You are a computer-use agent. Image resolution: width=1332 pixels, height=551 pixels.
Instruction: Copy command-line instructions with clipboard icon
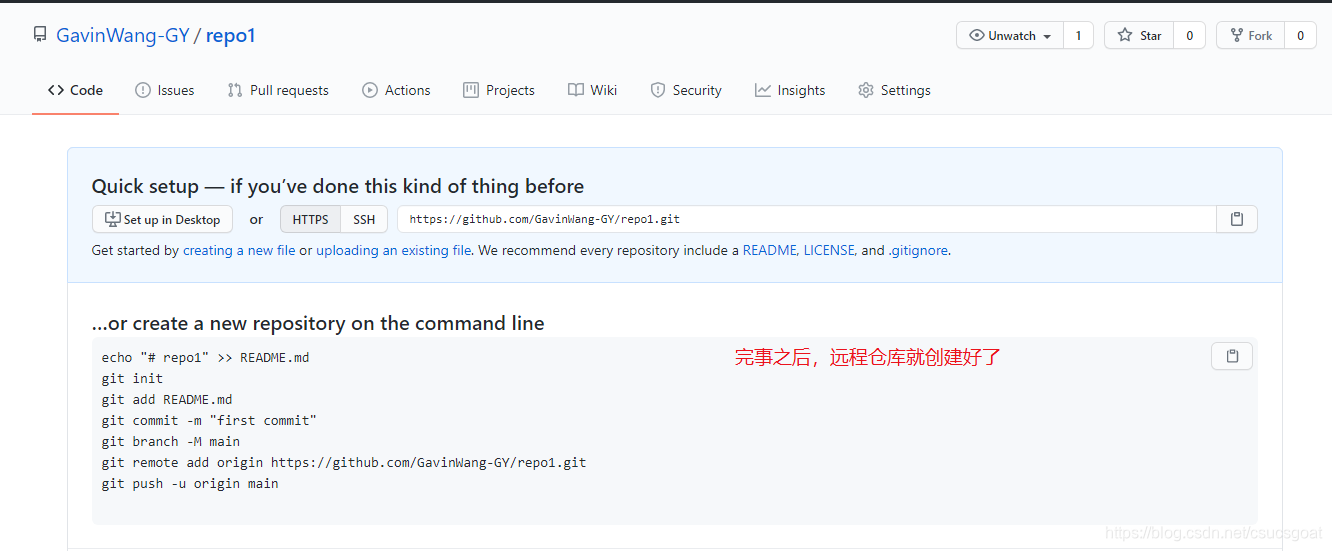[x=1232, y=356]
